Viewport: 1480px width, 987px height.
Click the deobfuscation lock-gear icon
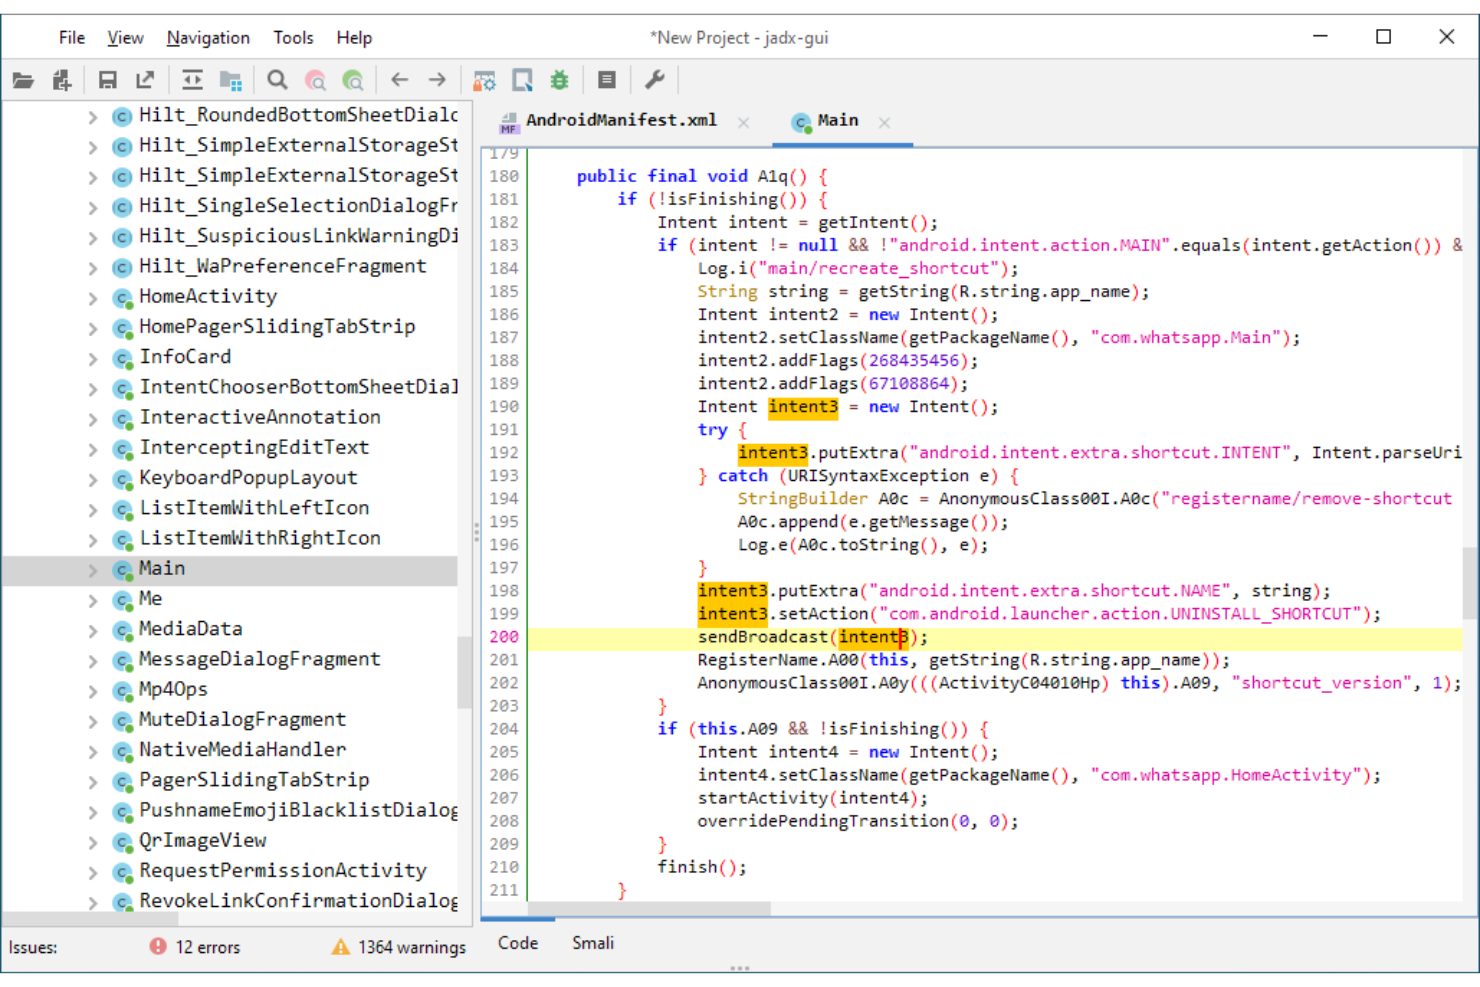[x=484, y=80]
